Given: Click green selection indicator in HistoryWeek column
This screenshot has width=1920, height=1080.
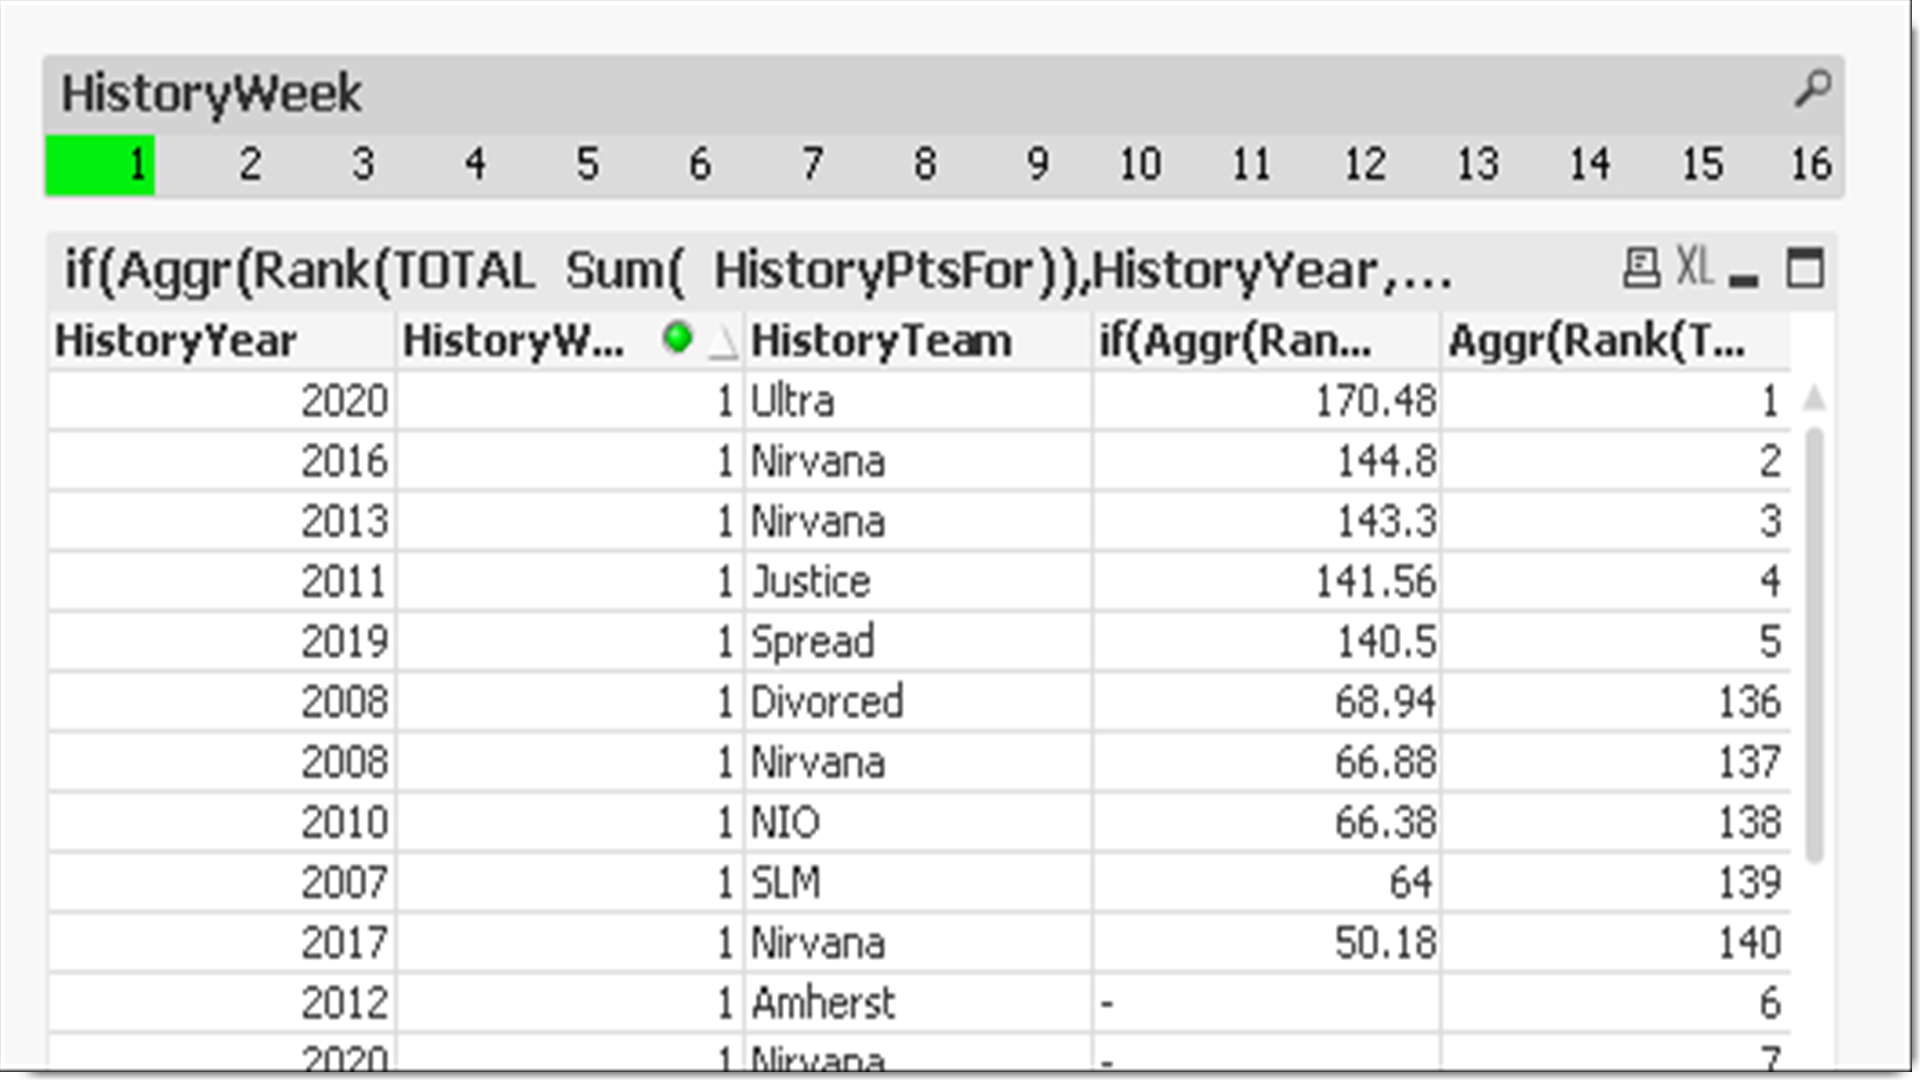Looking at the screenshot, I should click(677, 339).
